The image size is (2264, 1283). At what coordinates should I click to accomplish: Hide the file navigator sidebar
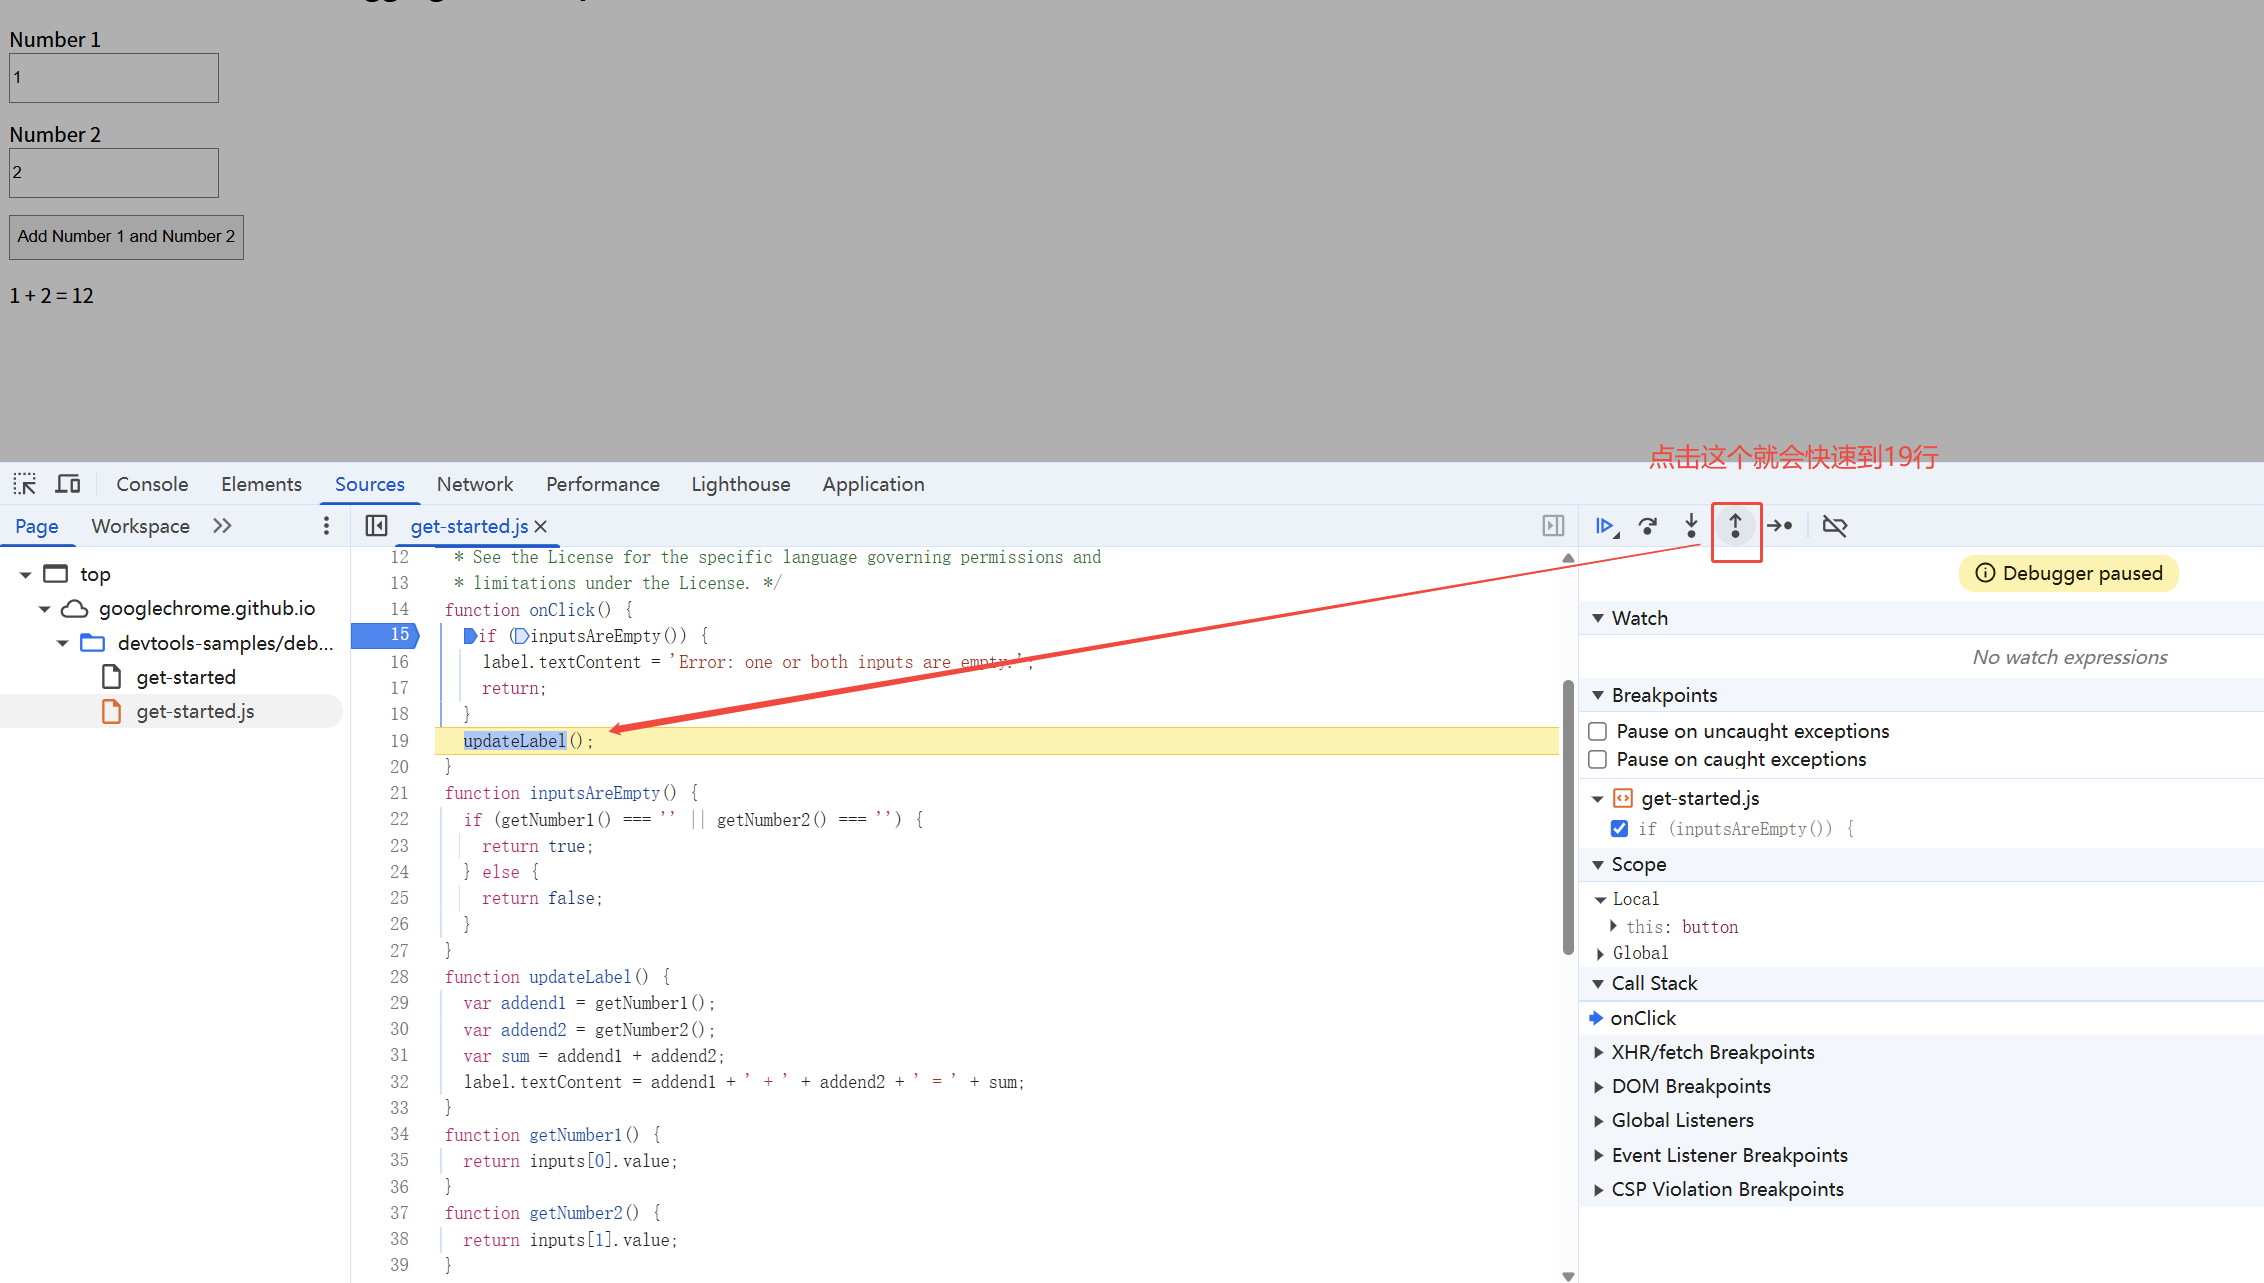pyautogui.click(x=376, y=526)
